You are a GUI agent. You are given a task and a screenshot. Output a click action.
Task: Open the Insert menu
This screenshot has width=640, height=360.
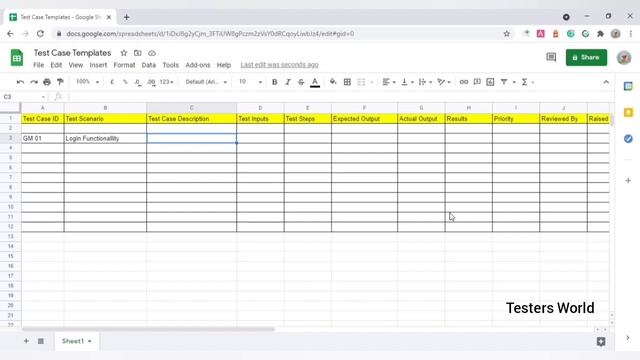[98, 65]
